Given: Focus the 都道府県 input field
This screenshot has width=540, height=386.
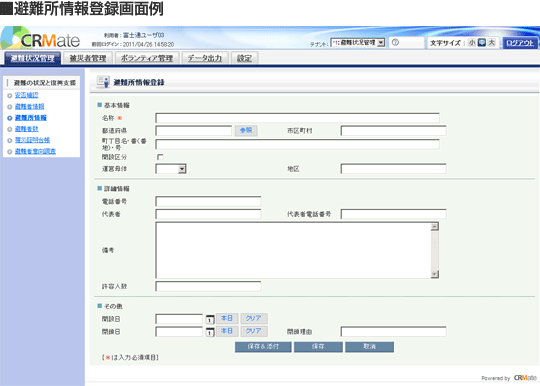Looking at the screenshot, I should (x=194, y=131).
